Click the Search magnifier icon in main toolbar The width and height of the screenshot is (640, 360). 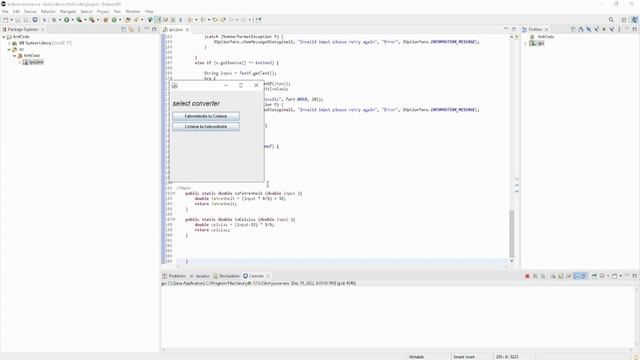(611, 20)
